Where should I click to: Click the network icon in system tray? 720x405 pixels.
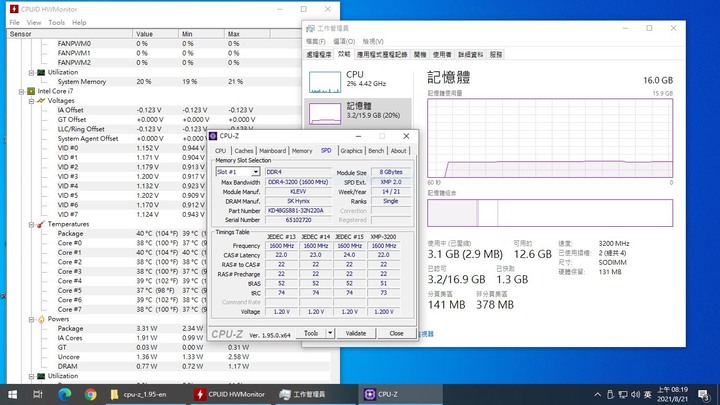click(x=623, y=394)
